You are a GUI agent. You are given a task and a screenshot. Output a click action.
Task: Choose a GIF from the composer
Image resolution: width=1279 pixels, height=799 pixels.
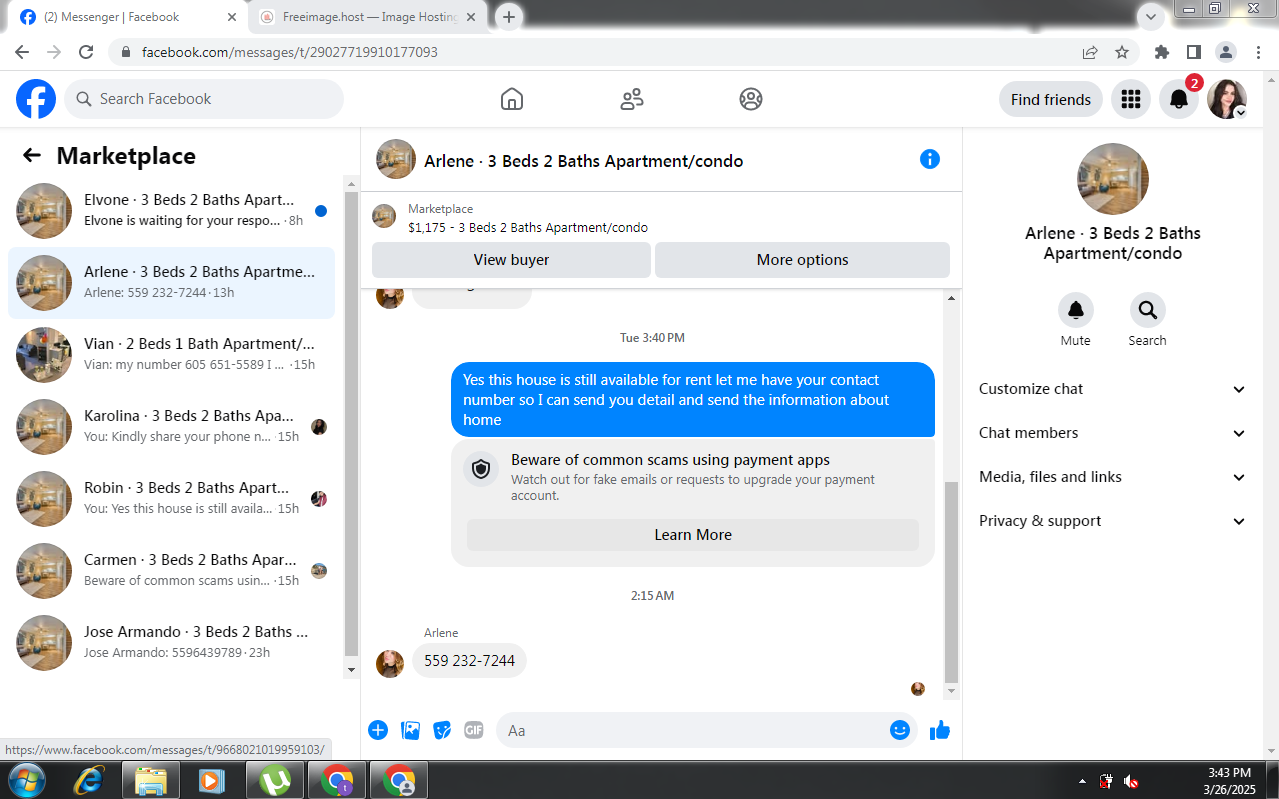click(x=474, y=730)
